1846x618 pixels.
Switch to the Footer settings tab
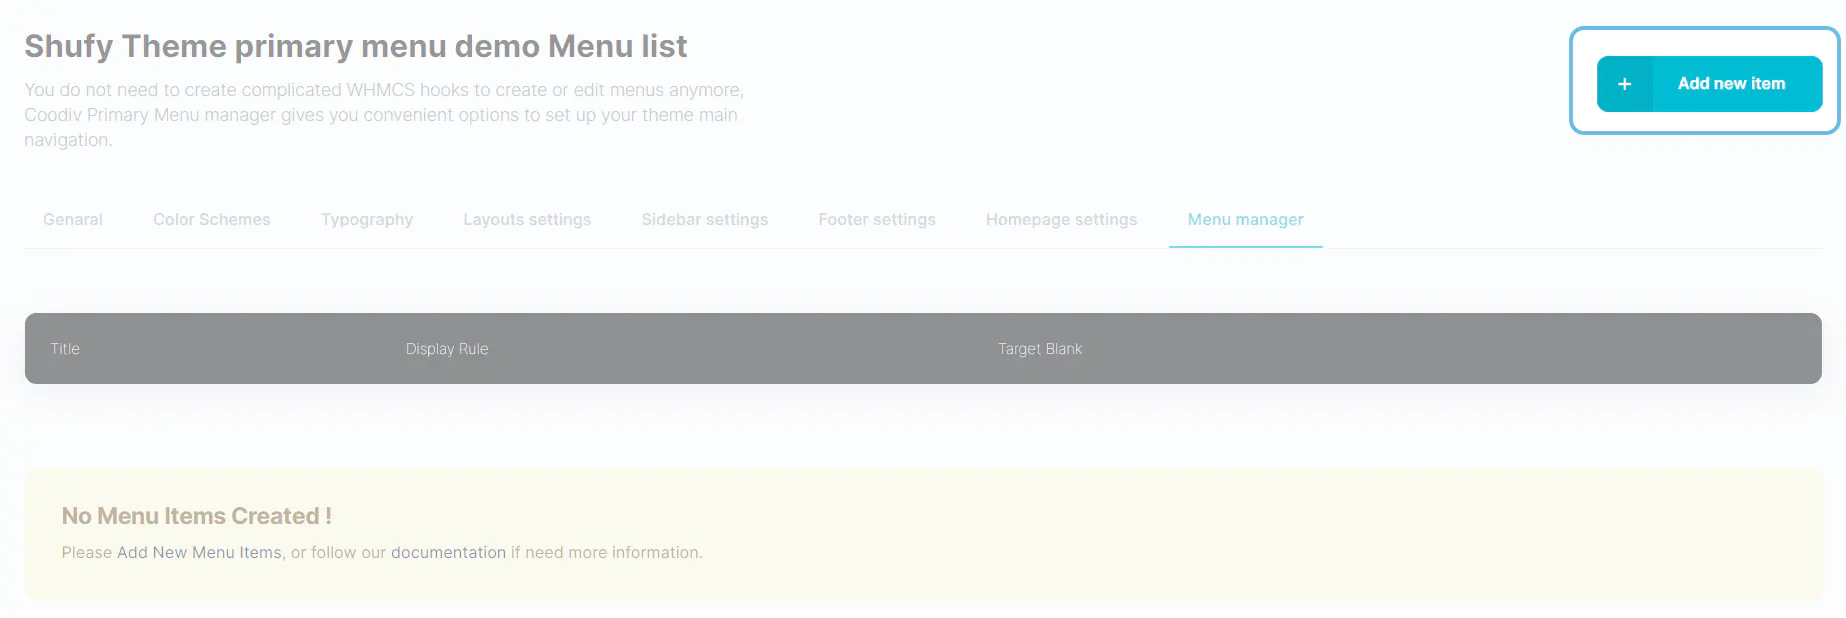[x=877, y=220]
